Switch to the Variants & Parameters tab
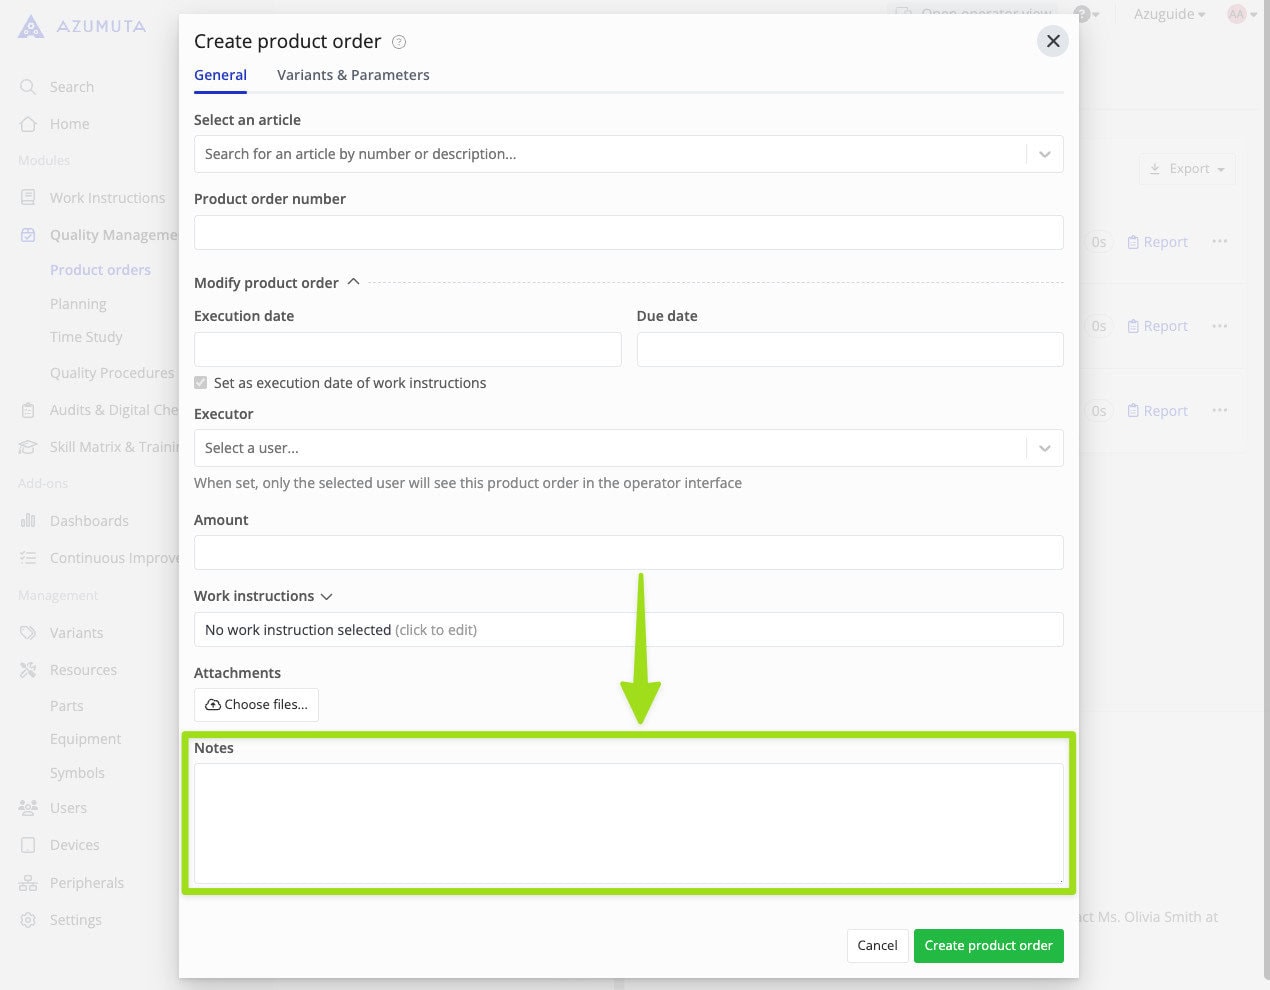 (x=353, y=74)
